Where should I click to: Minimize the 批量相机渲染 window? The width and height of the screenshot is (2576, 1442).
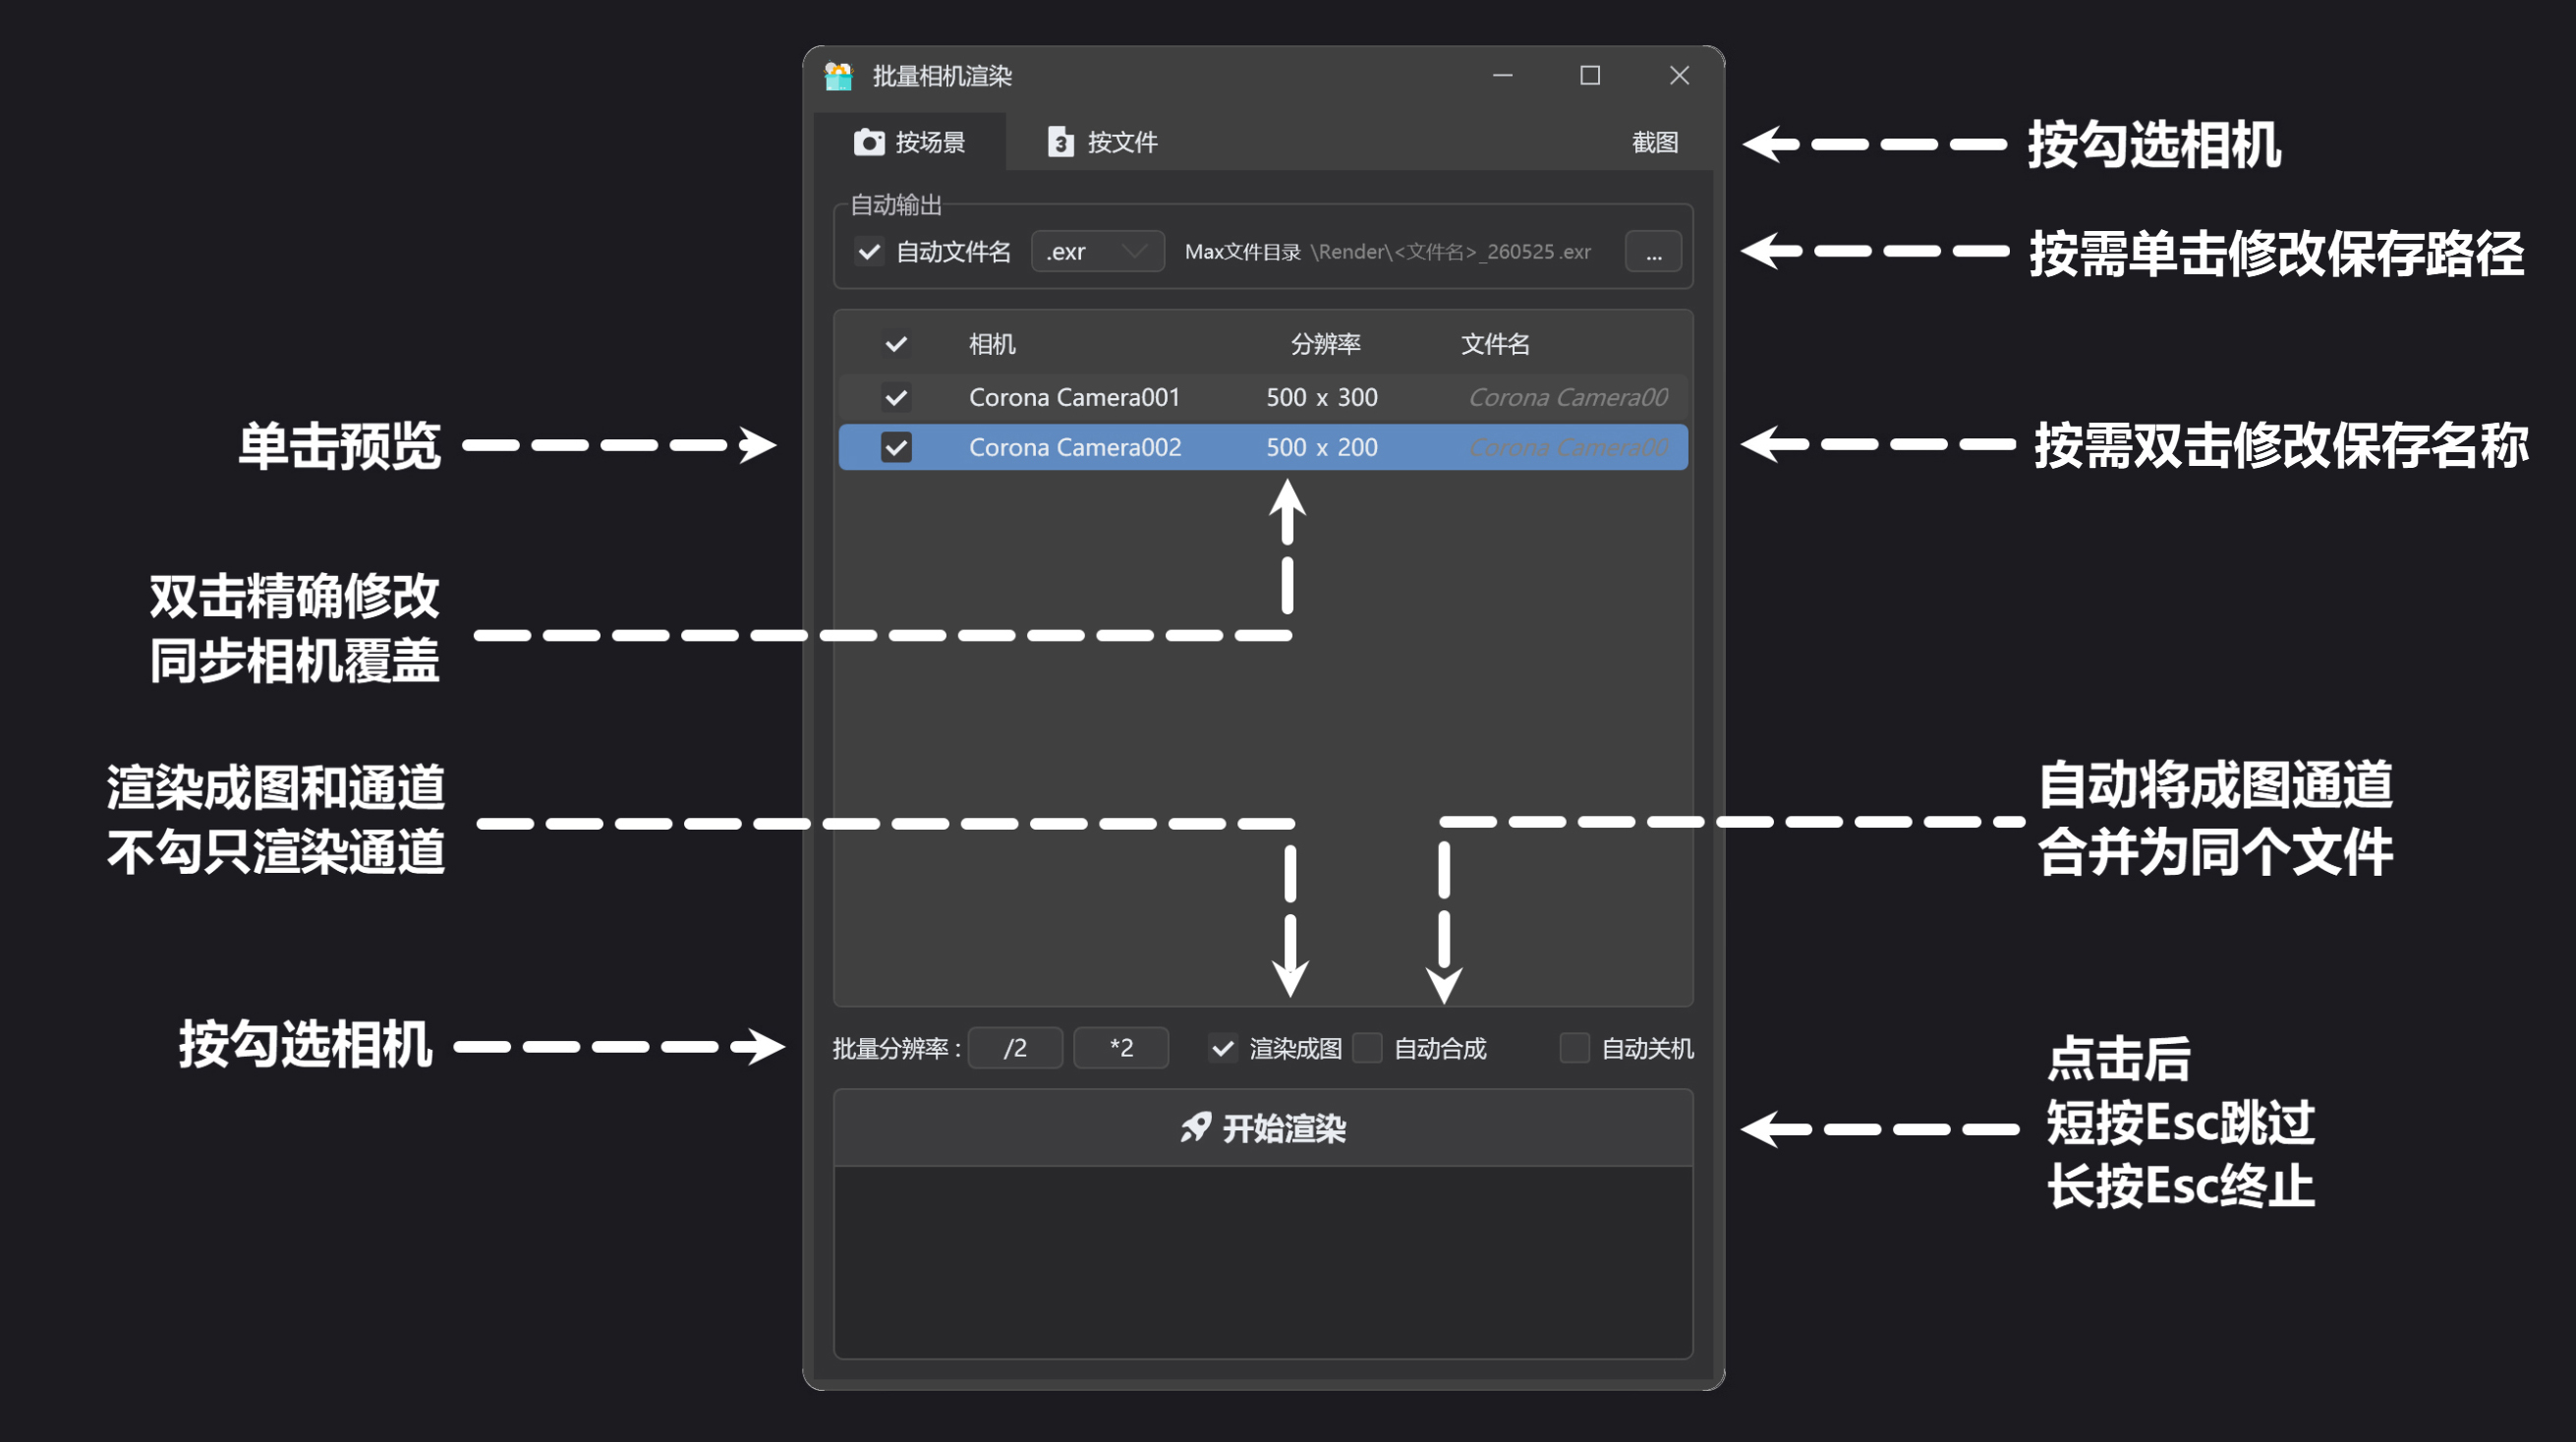[x=1502, y=76]
